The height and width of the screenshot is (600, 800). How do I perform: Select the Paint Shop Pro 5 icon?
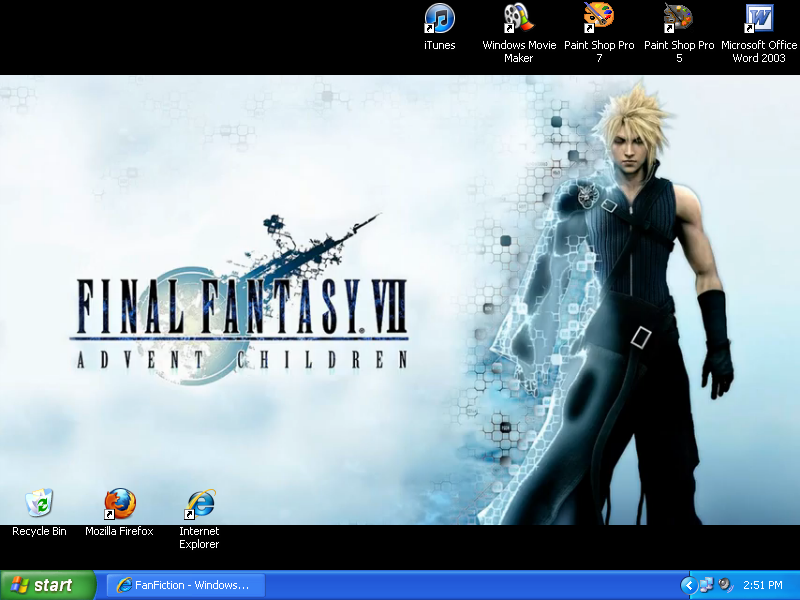(679, 18)
